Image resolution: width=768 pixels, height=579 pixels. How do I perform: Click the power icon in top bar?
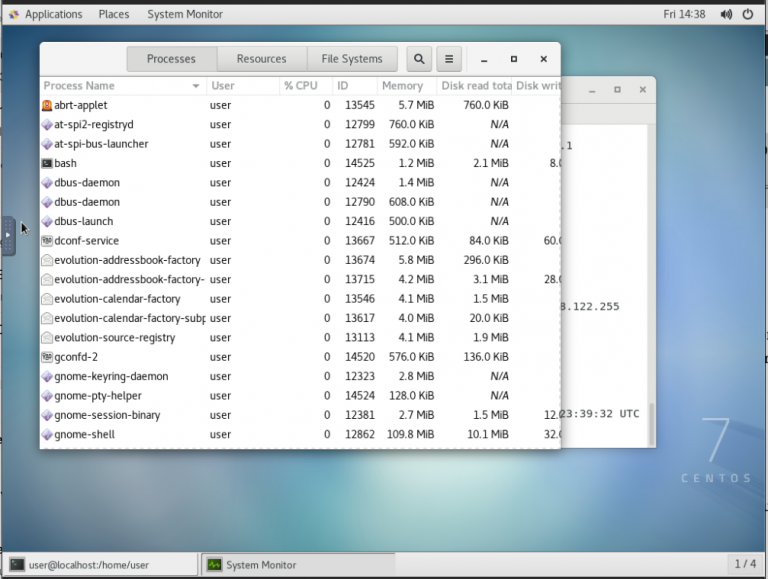coord(750,14)
